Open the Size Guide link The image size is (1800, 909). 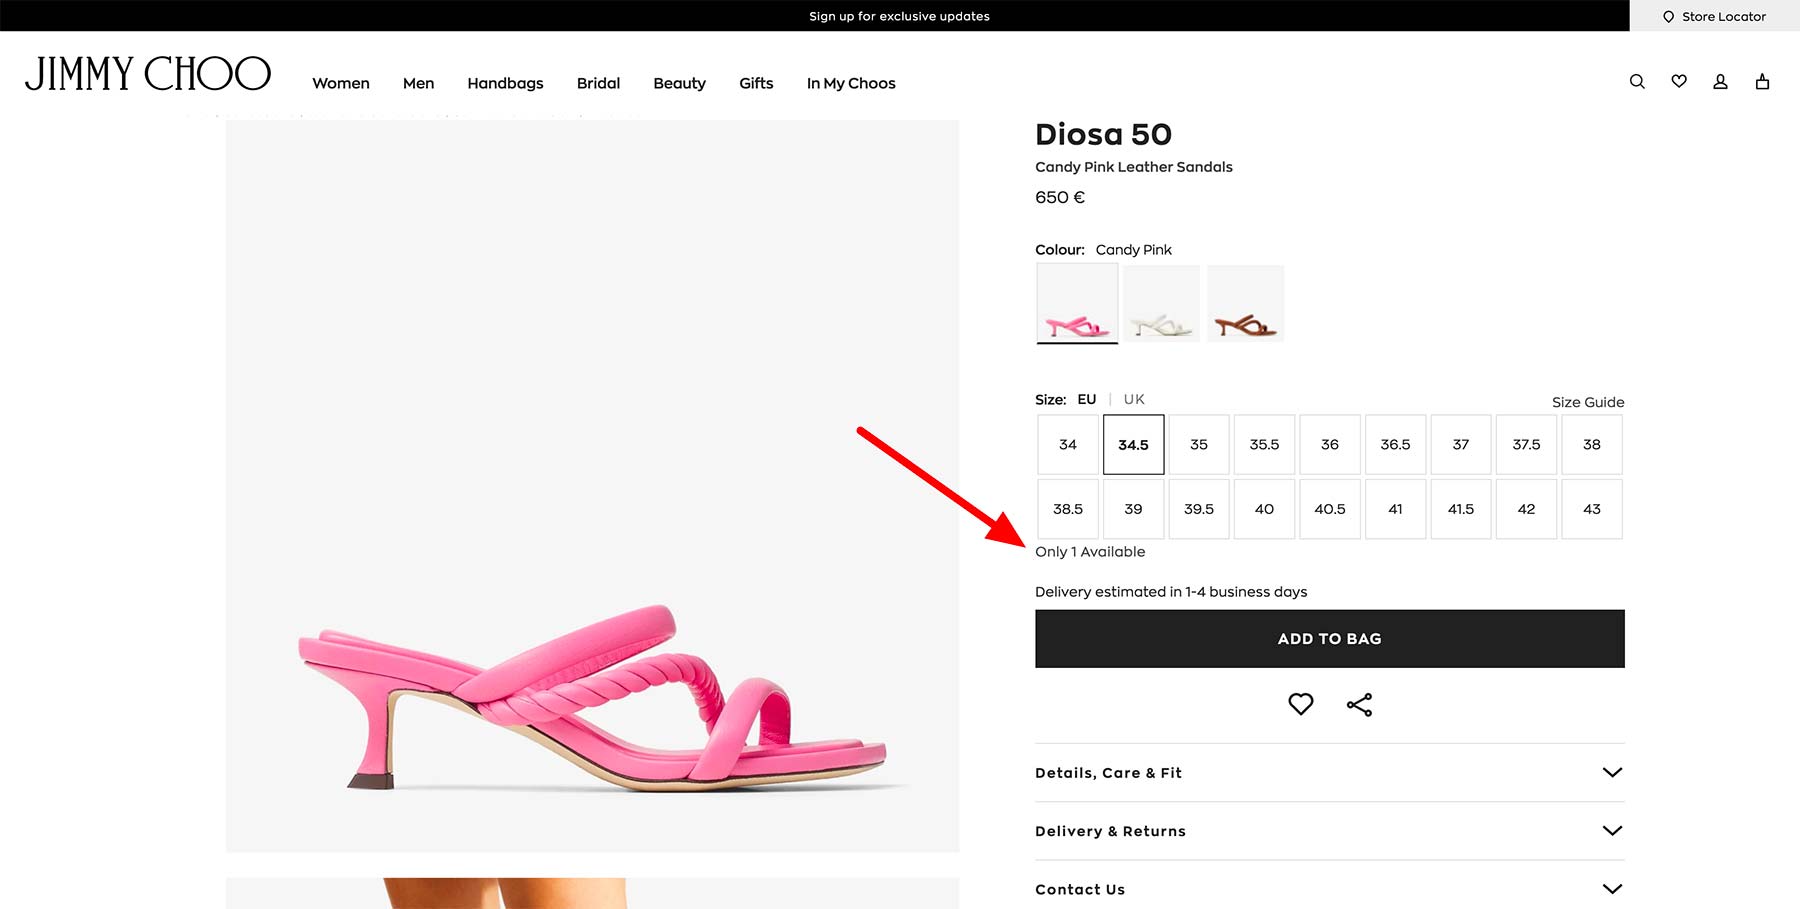(x=1587, y=402)
